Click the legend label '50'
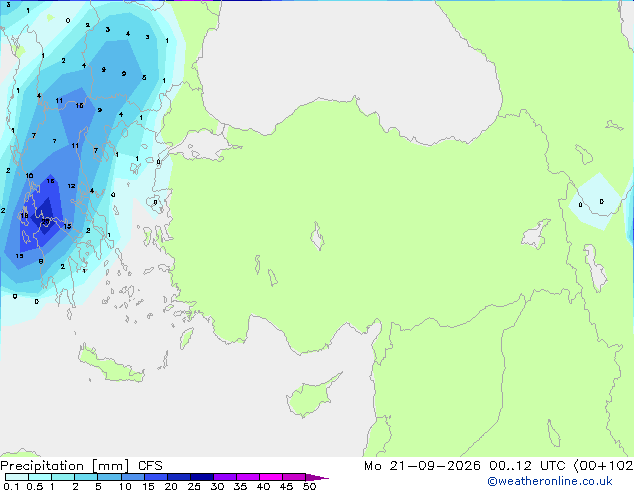Viewport: 634px width, 490px height. (x=309, y=486)
